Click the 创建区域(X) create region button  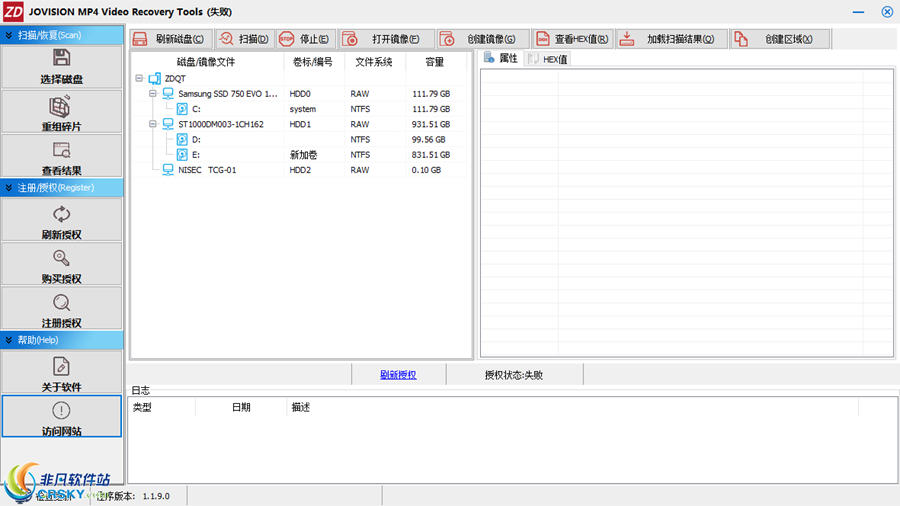pos(779,39)
